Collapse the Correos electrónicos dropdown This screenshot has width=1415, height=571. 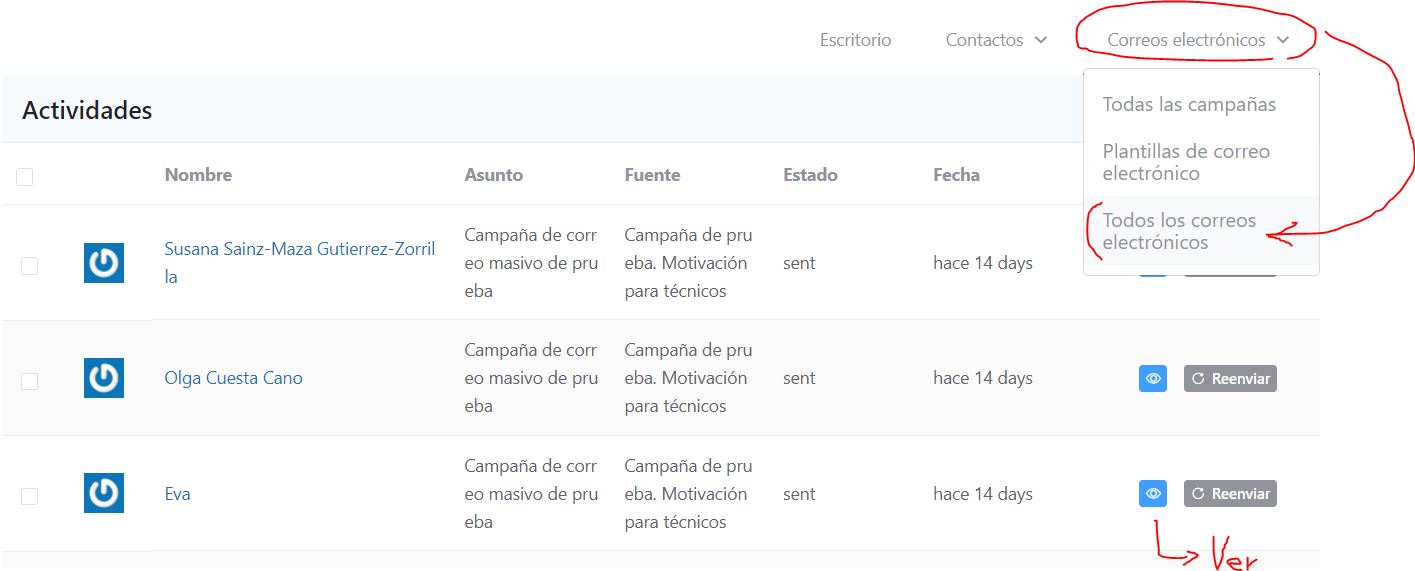pyautogui.click(x=1197, y=40)
